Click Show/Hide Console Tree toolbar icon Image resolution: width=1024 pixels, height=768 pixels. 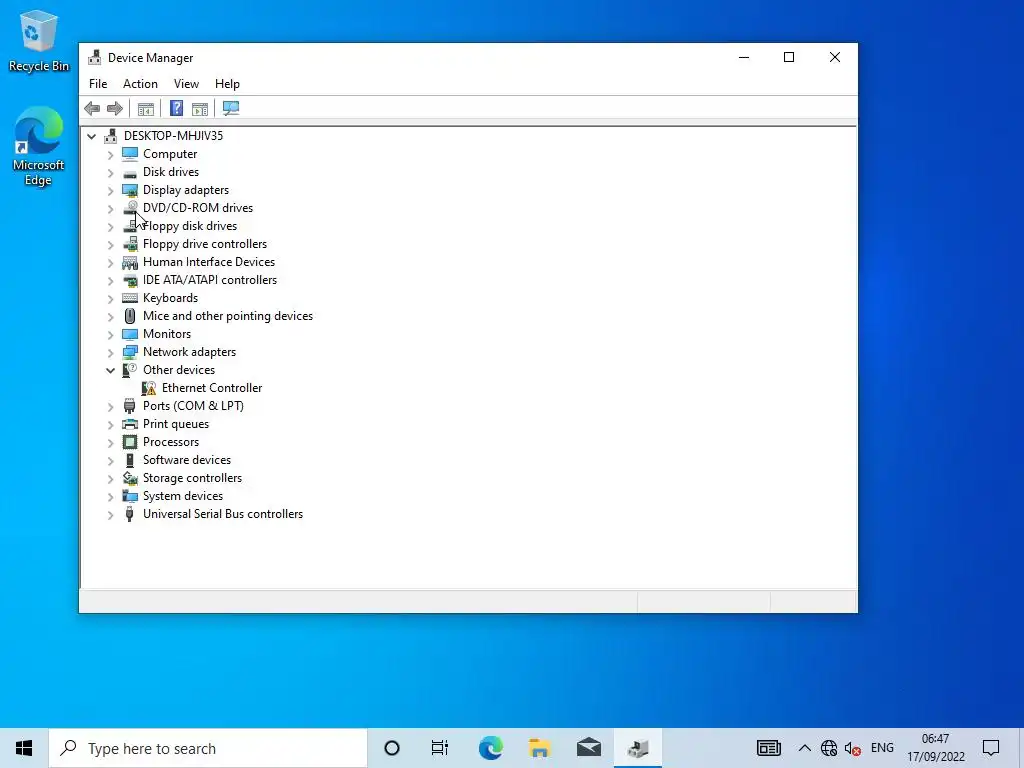click(146, 108)
